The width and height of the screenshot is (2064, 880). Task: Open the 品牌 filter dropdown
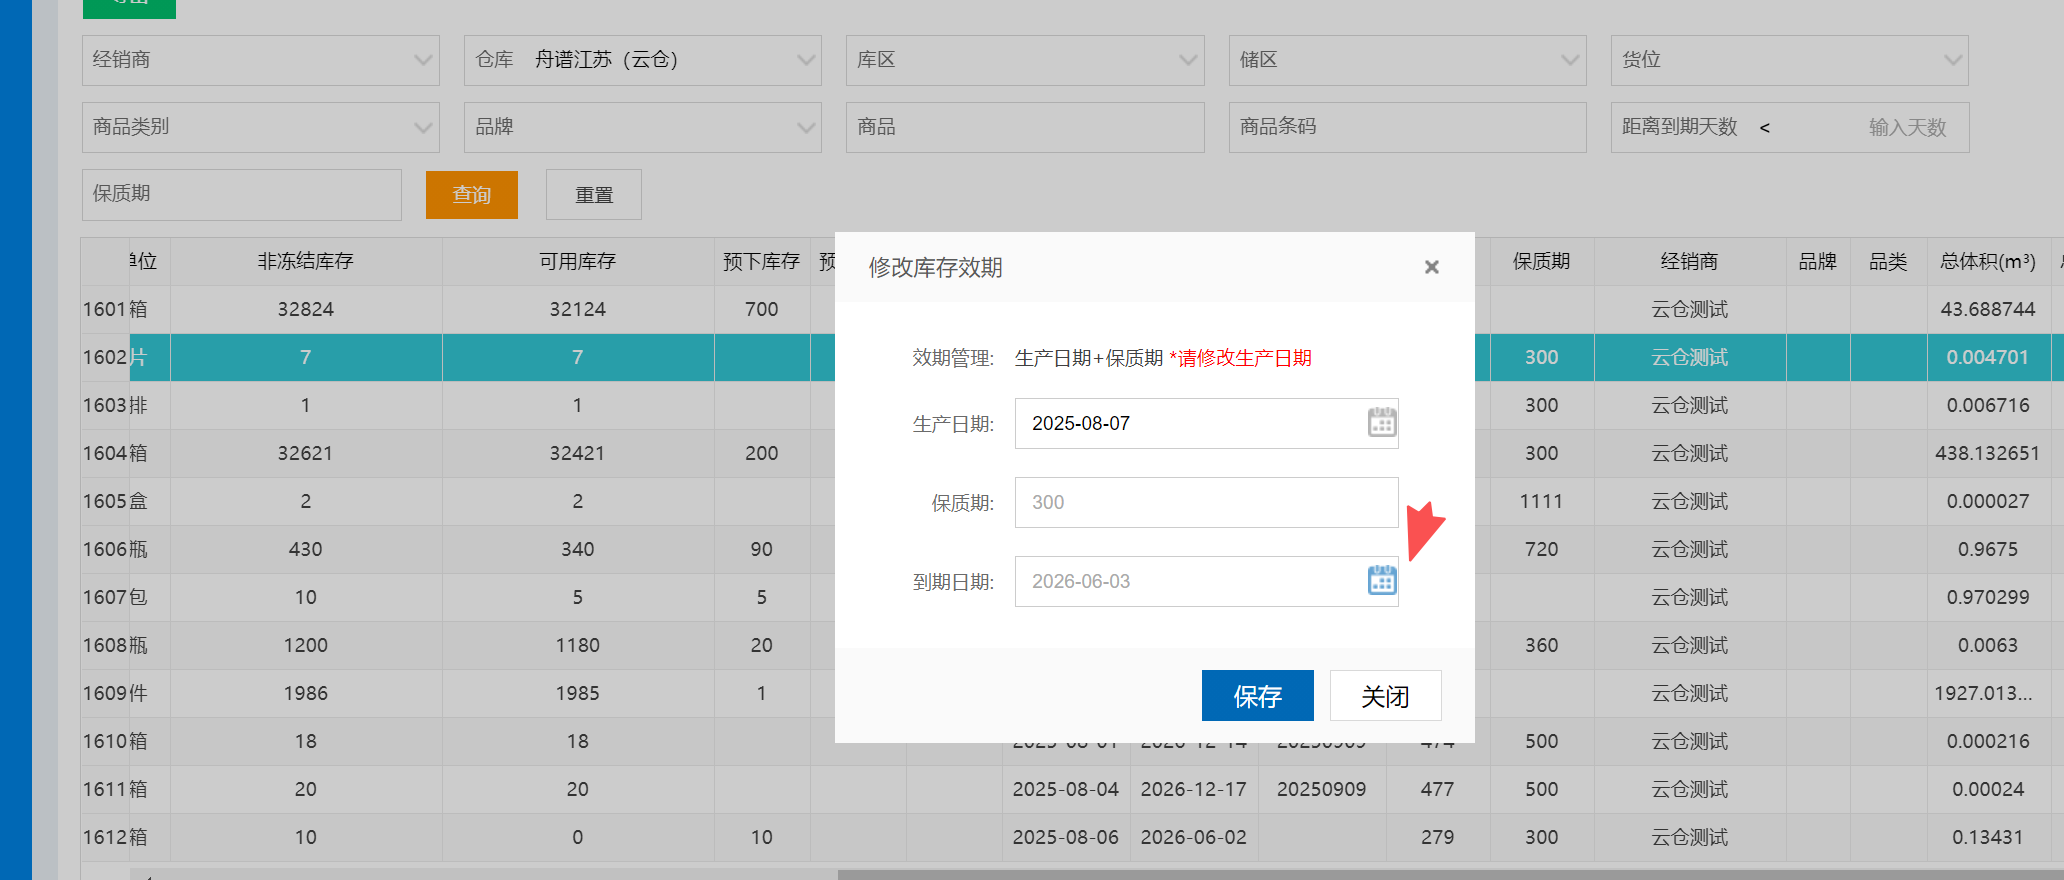(642, 127)
